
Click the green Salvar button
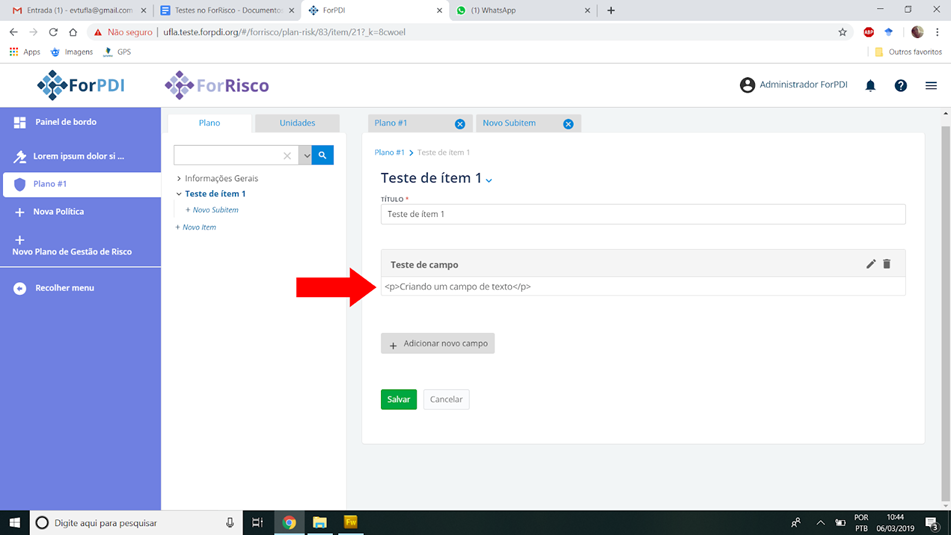tap(398, 399)
